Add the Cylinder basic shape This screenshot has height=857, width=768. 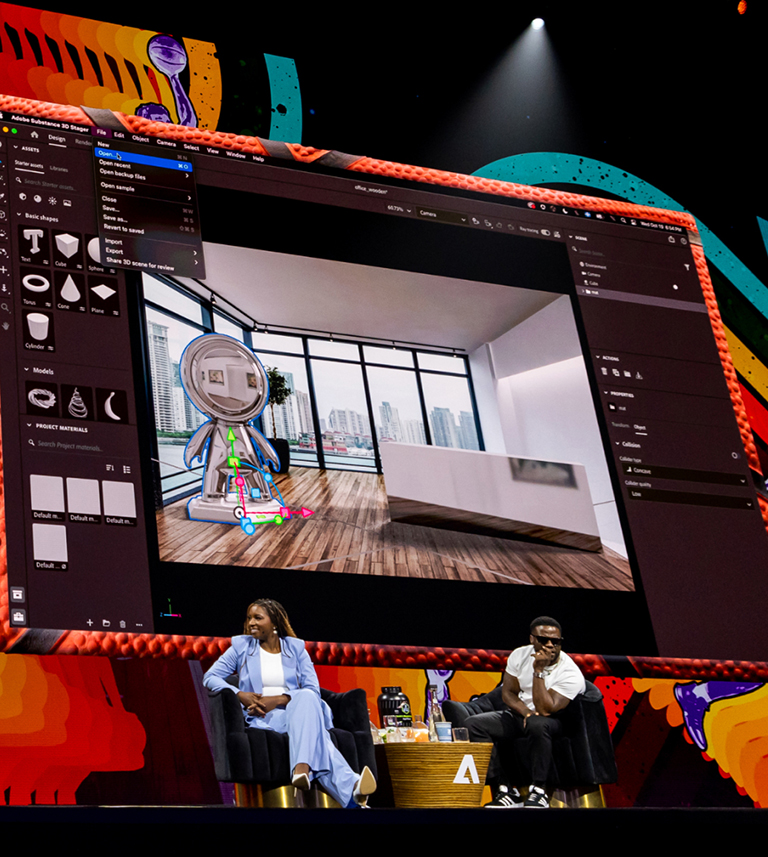tap(38, 327)
